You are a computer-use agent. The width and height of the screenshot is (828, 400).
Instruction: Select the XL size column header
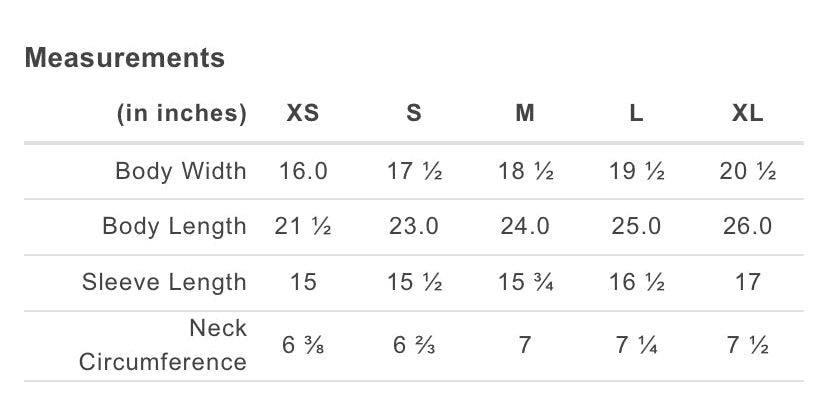pos(747,114)
